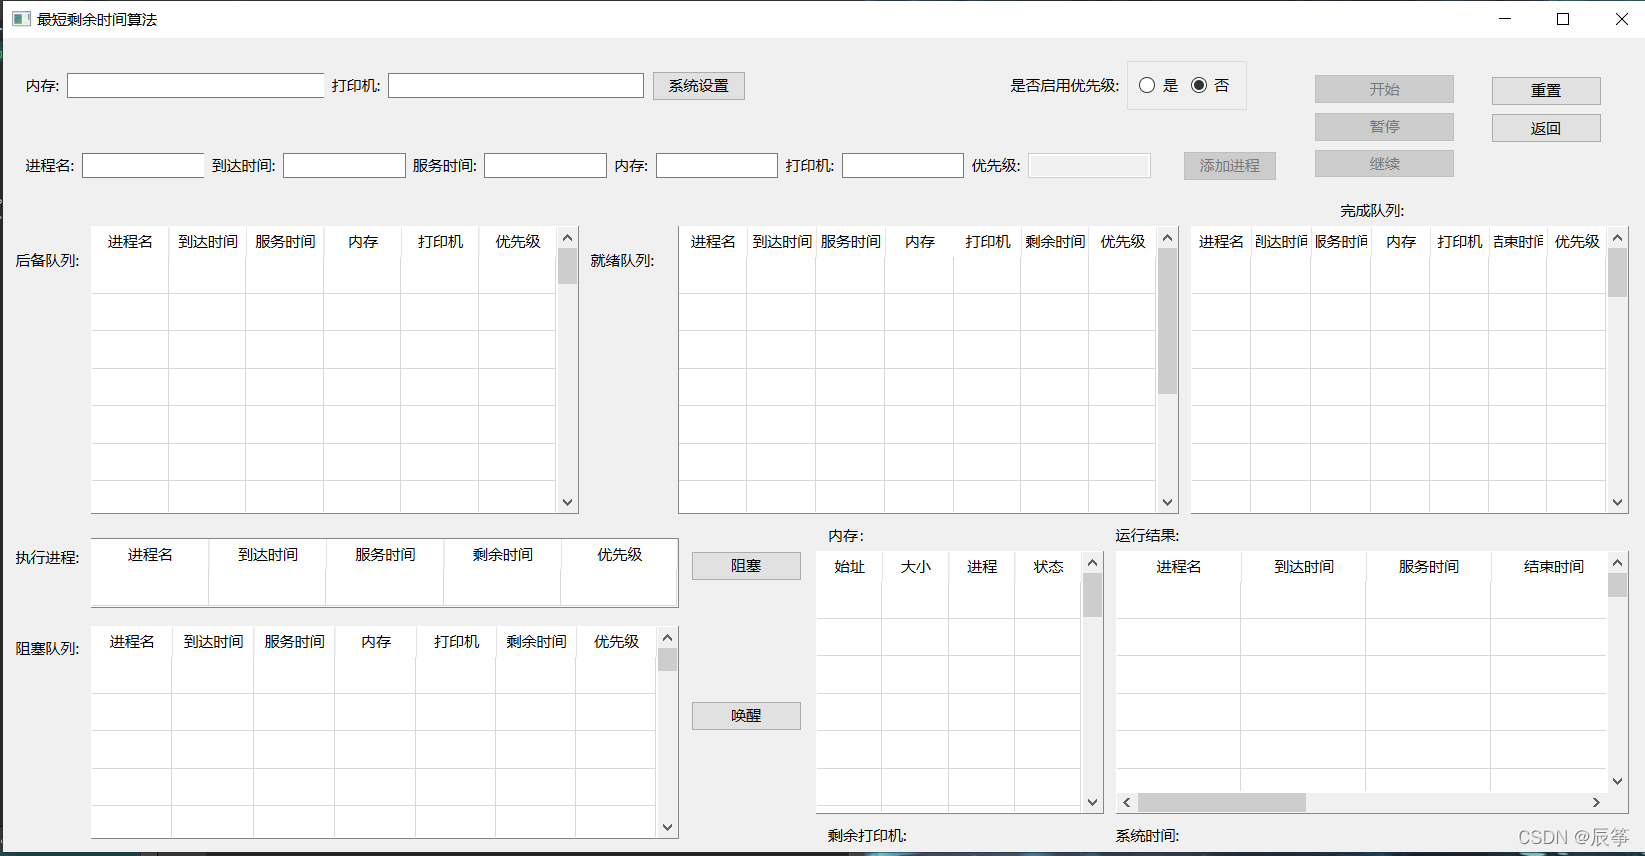This screenshot has width=1645, height=856.
Task: Click the 剩余打印机 label
Action: 867,836
